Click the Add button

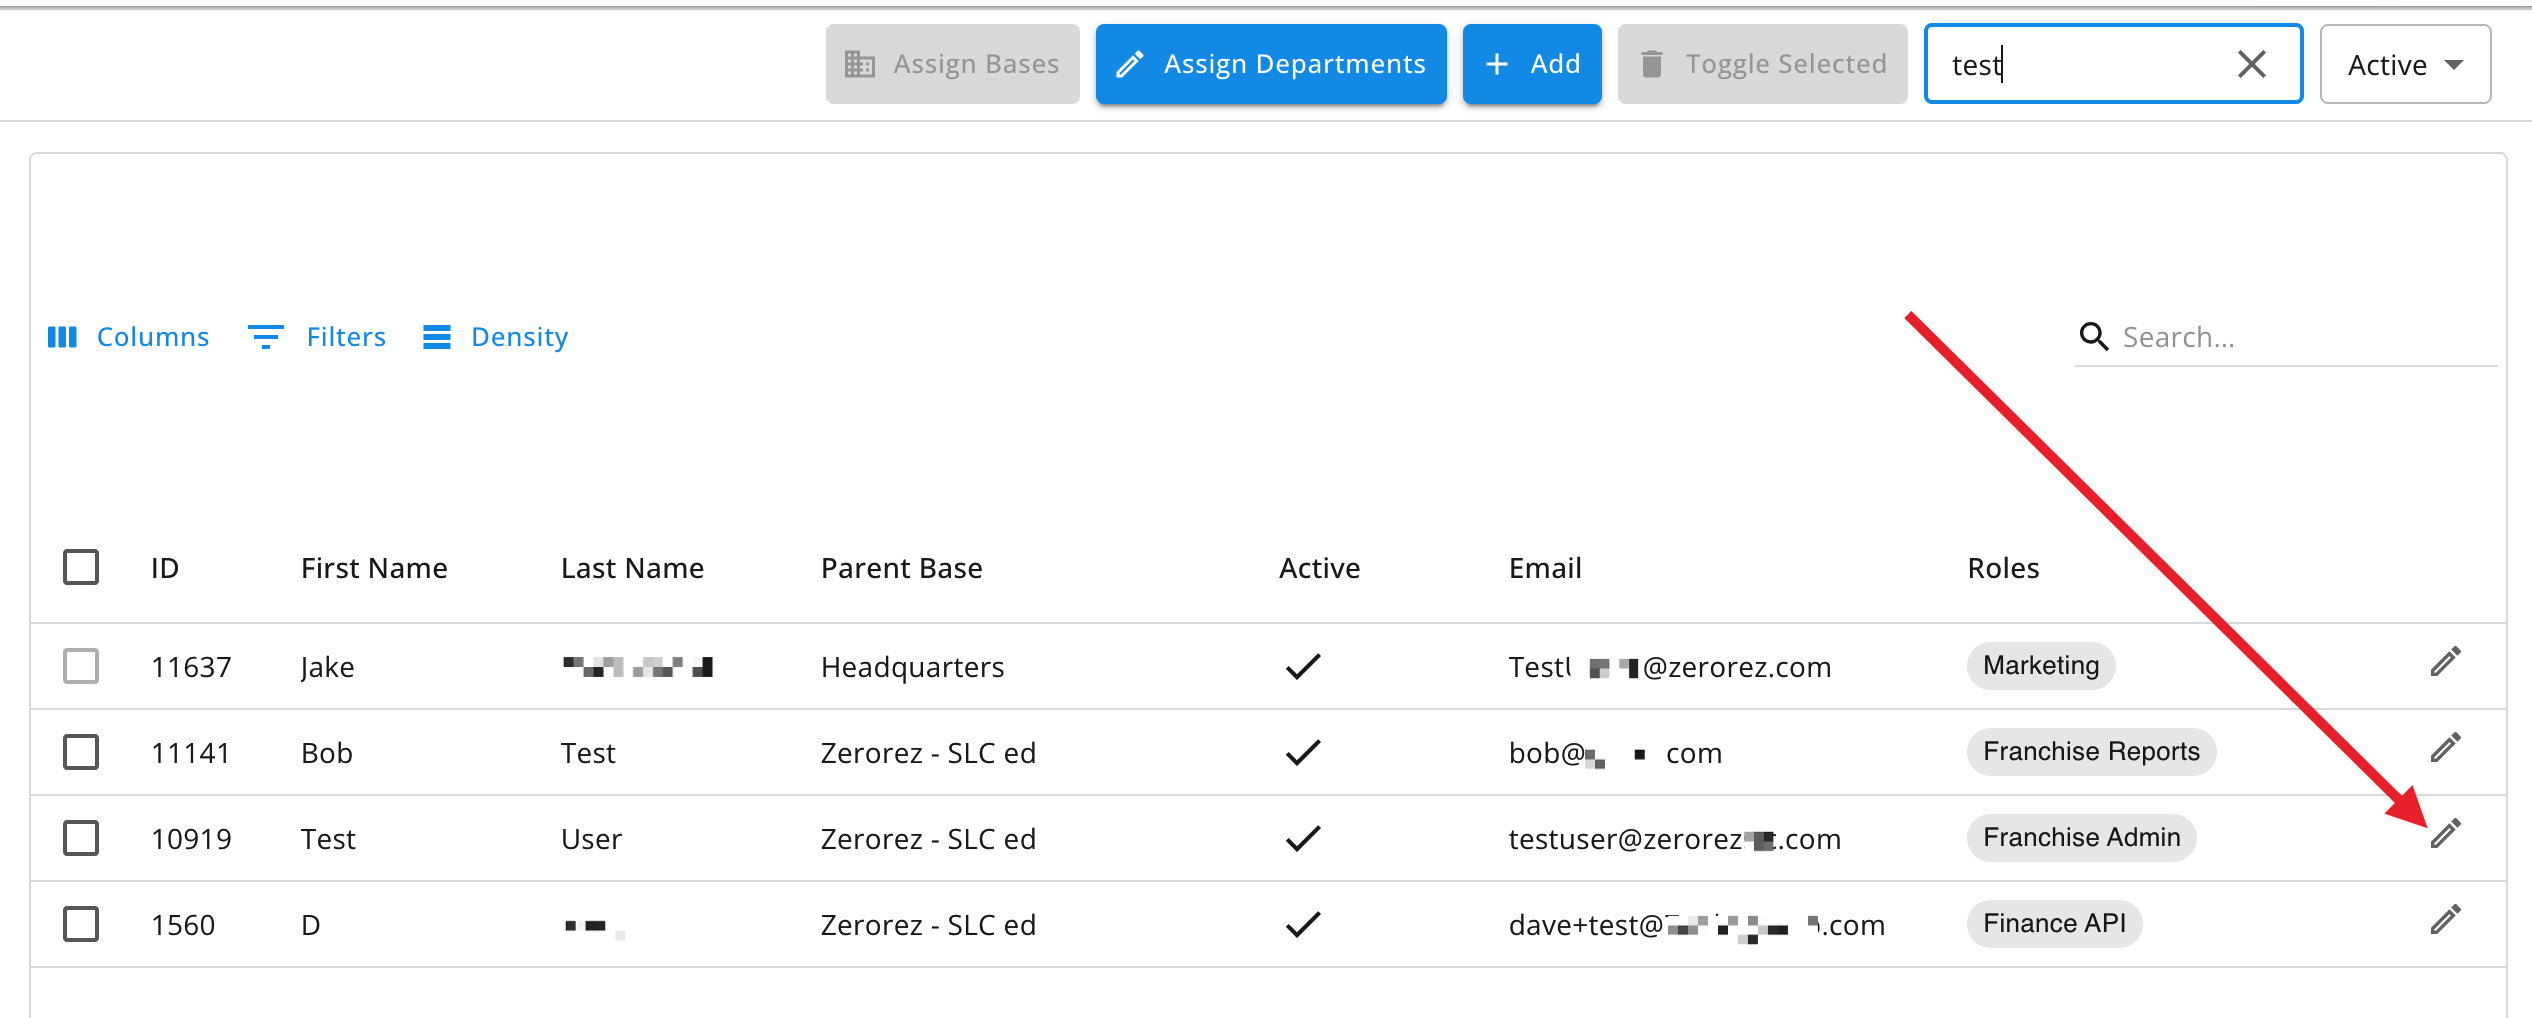pyautogui.click(x=1532, y=64)
